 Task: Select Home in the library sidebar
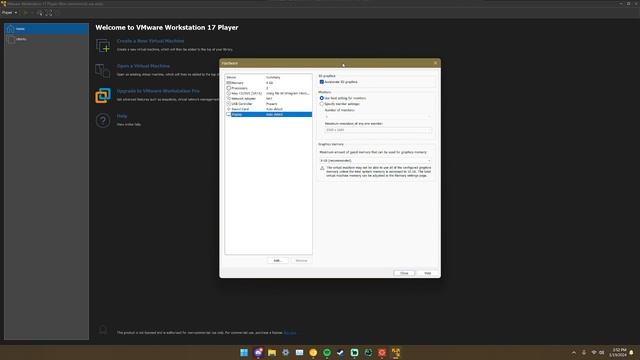pos(46,29)
